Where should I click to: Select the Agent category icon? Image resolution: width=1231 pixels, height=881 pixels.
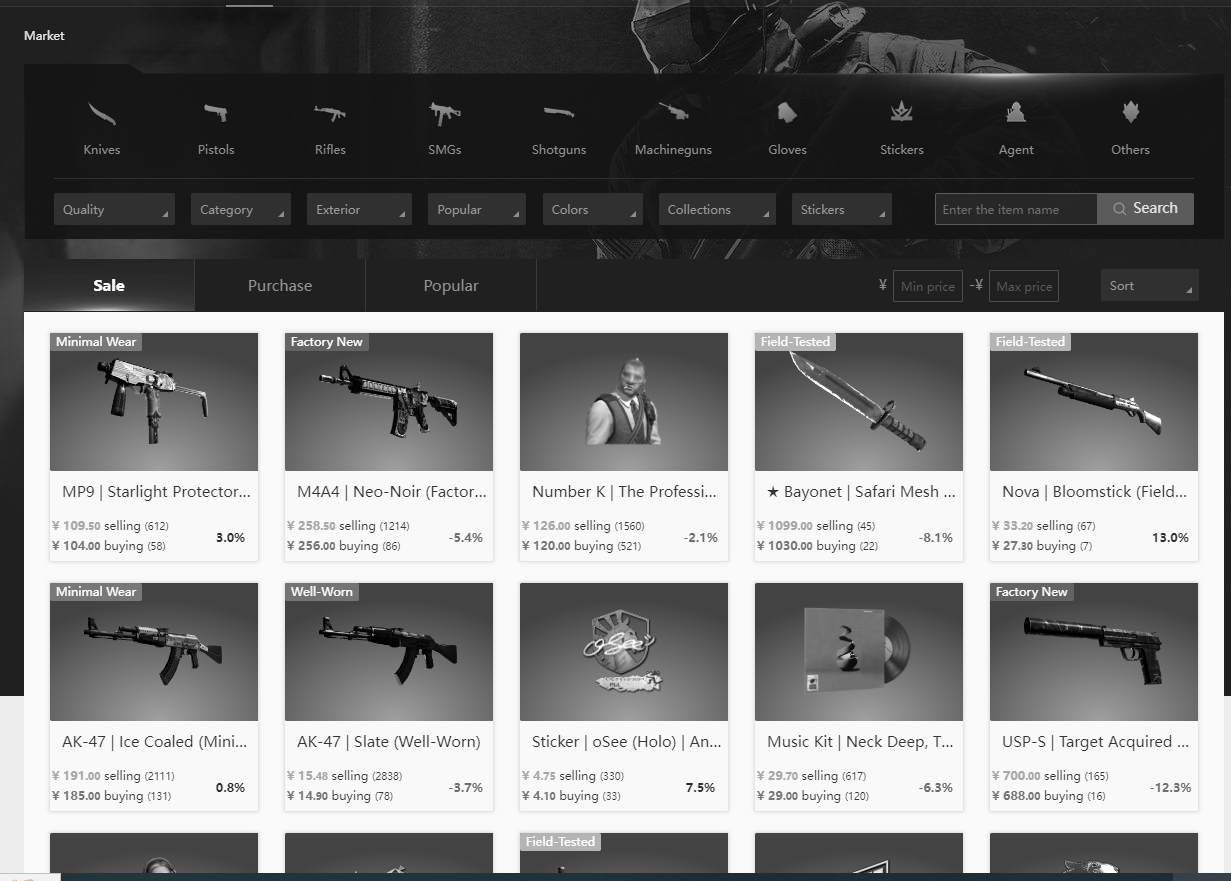pos(1016,112)
